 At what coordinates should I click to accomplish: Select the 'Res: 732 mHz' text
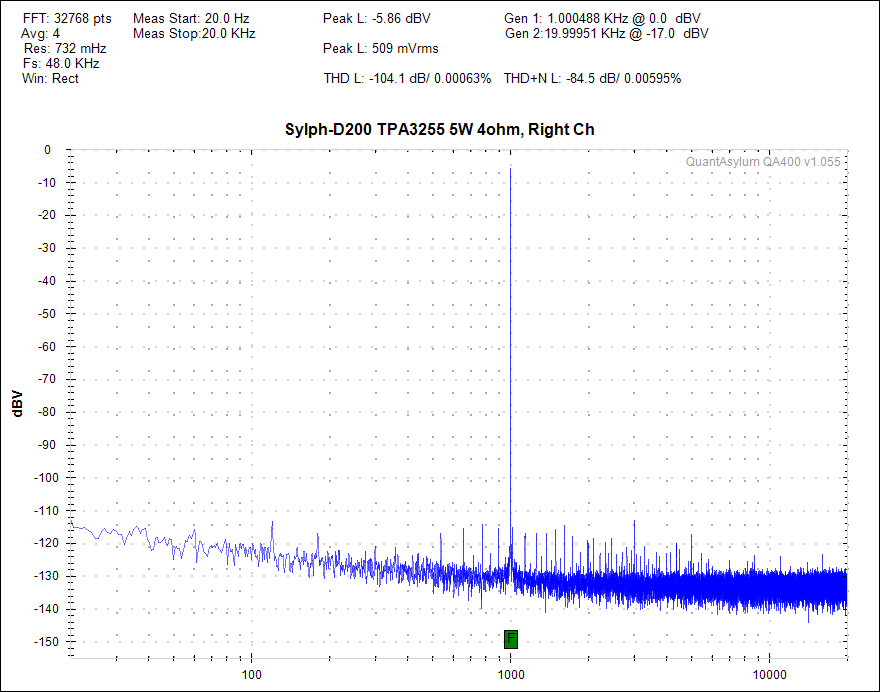coord(65,49)
